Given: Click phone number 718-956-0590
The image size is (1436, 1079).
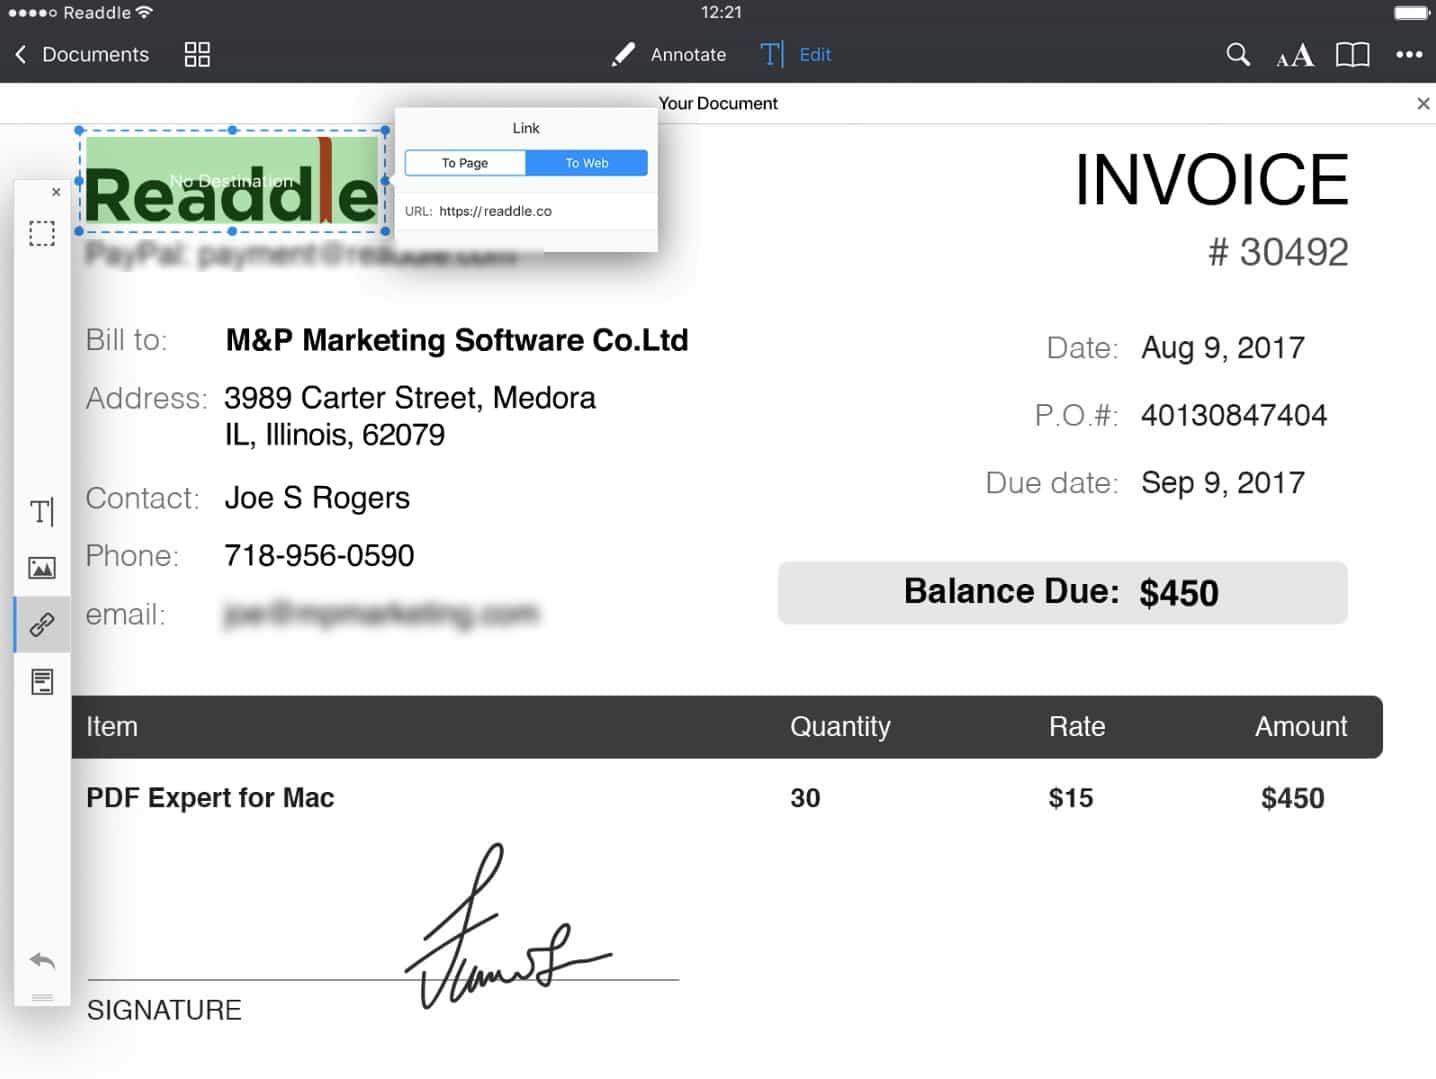Looking at the screenshot, I should (319, 556).
